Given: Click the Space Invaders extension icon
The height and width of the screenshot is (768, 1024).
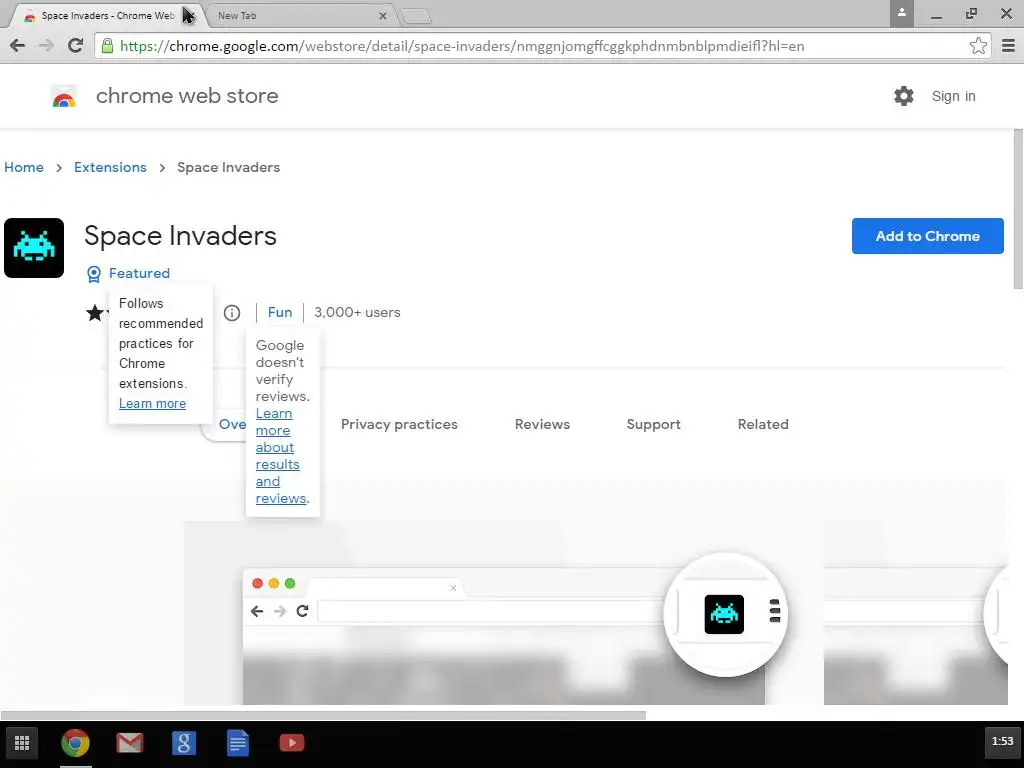Looking at the screenshot, I should (x=34, y=248).
